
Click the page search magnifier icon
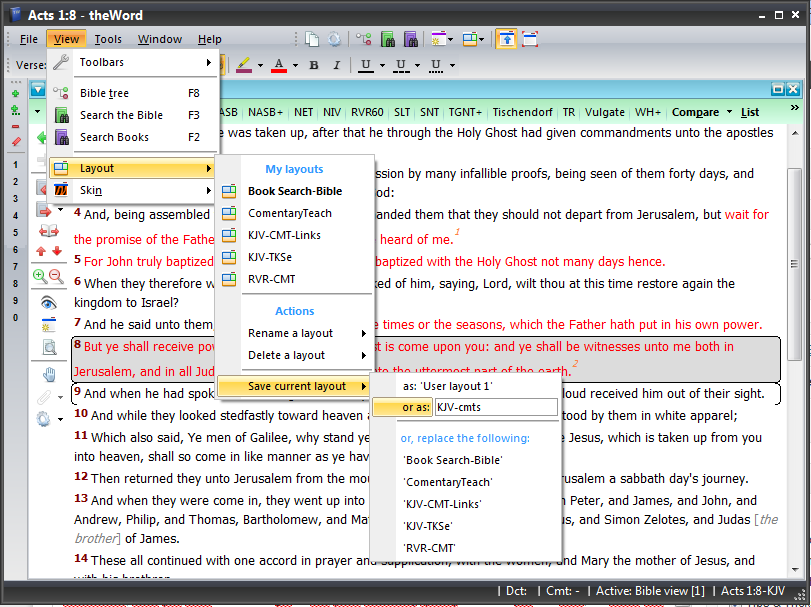[49, 347]
